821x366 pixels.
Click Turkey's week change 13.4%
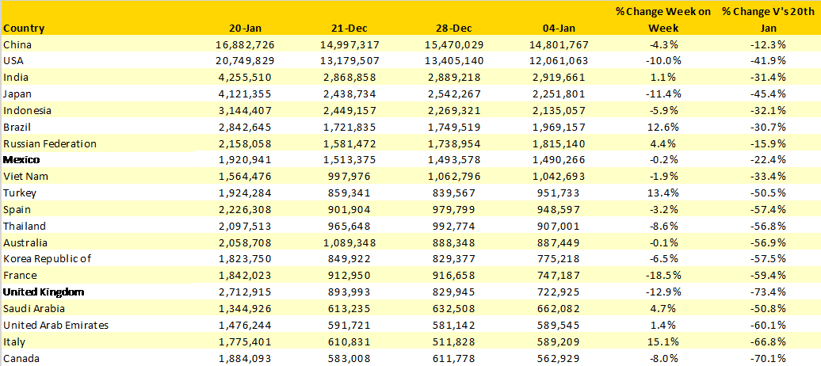coord(663,193)
